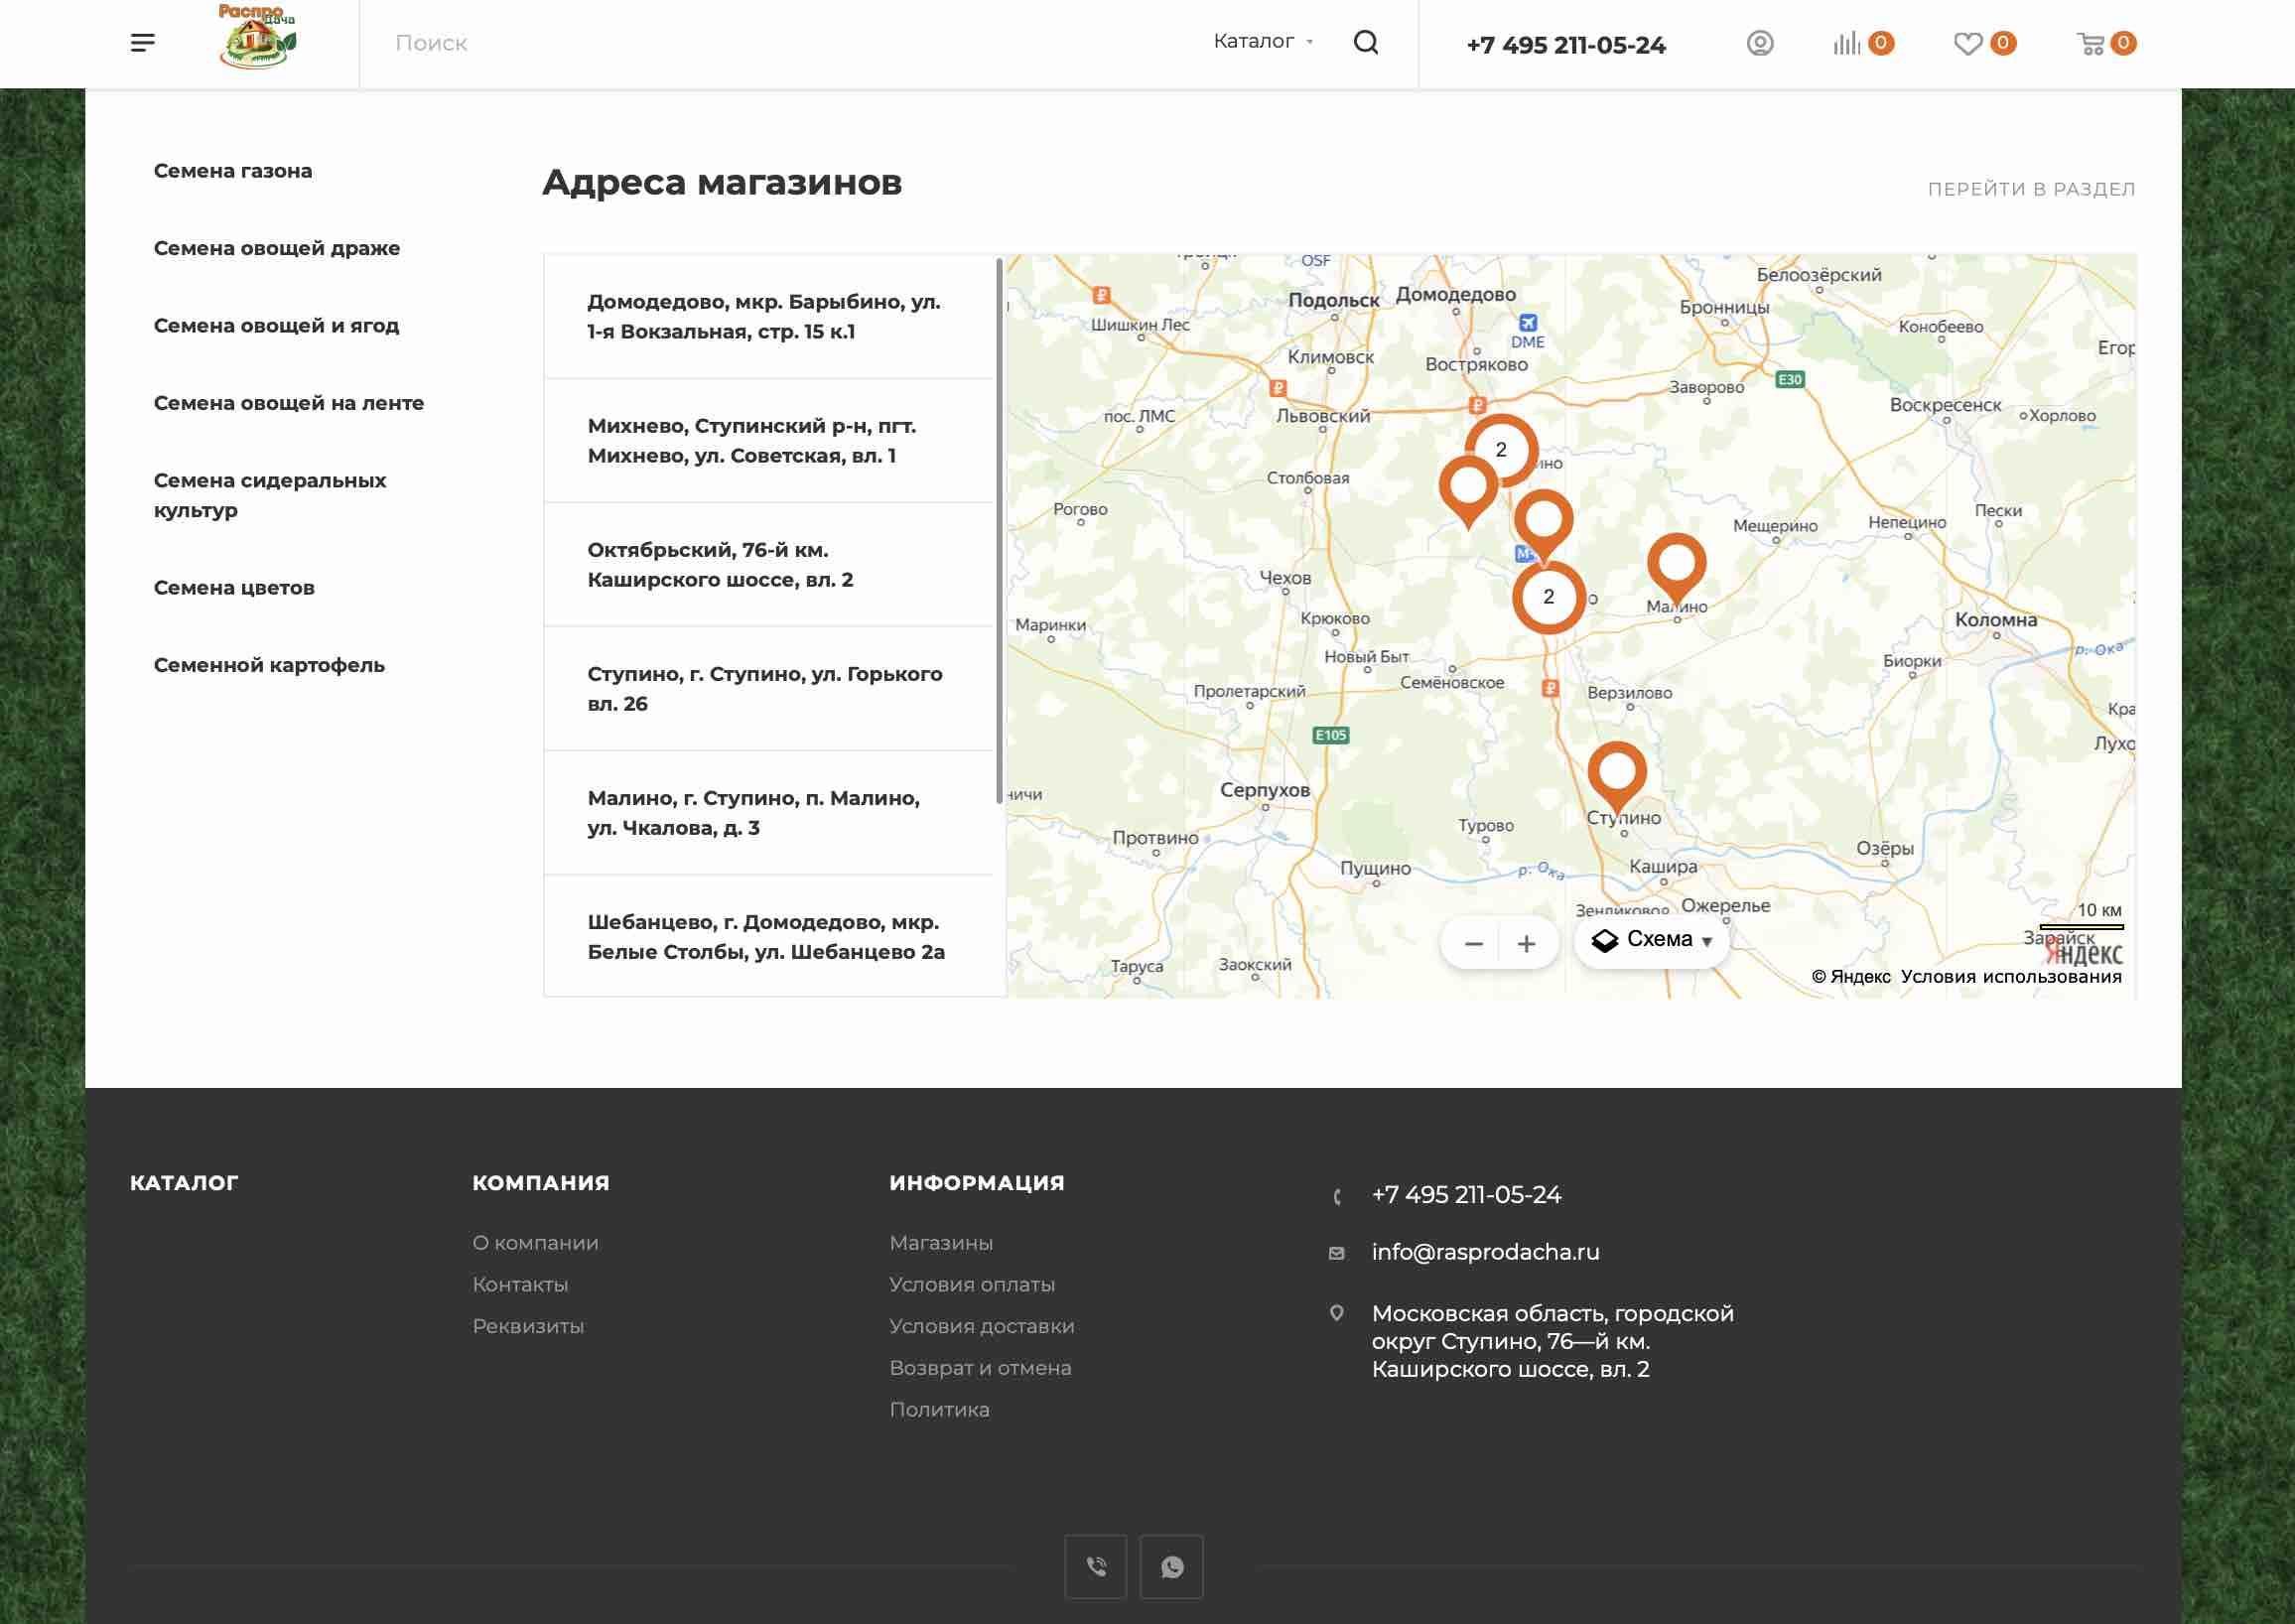Open the Схема map layer dropdown

point(1652,940)
